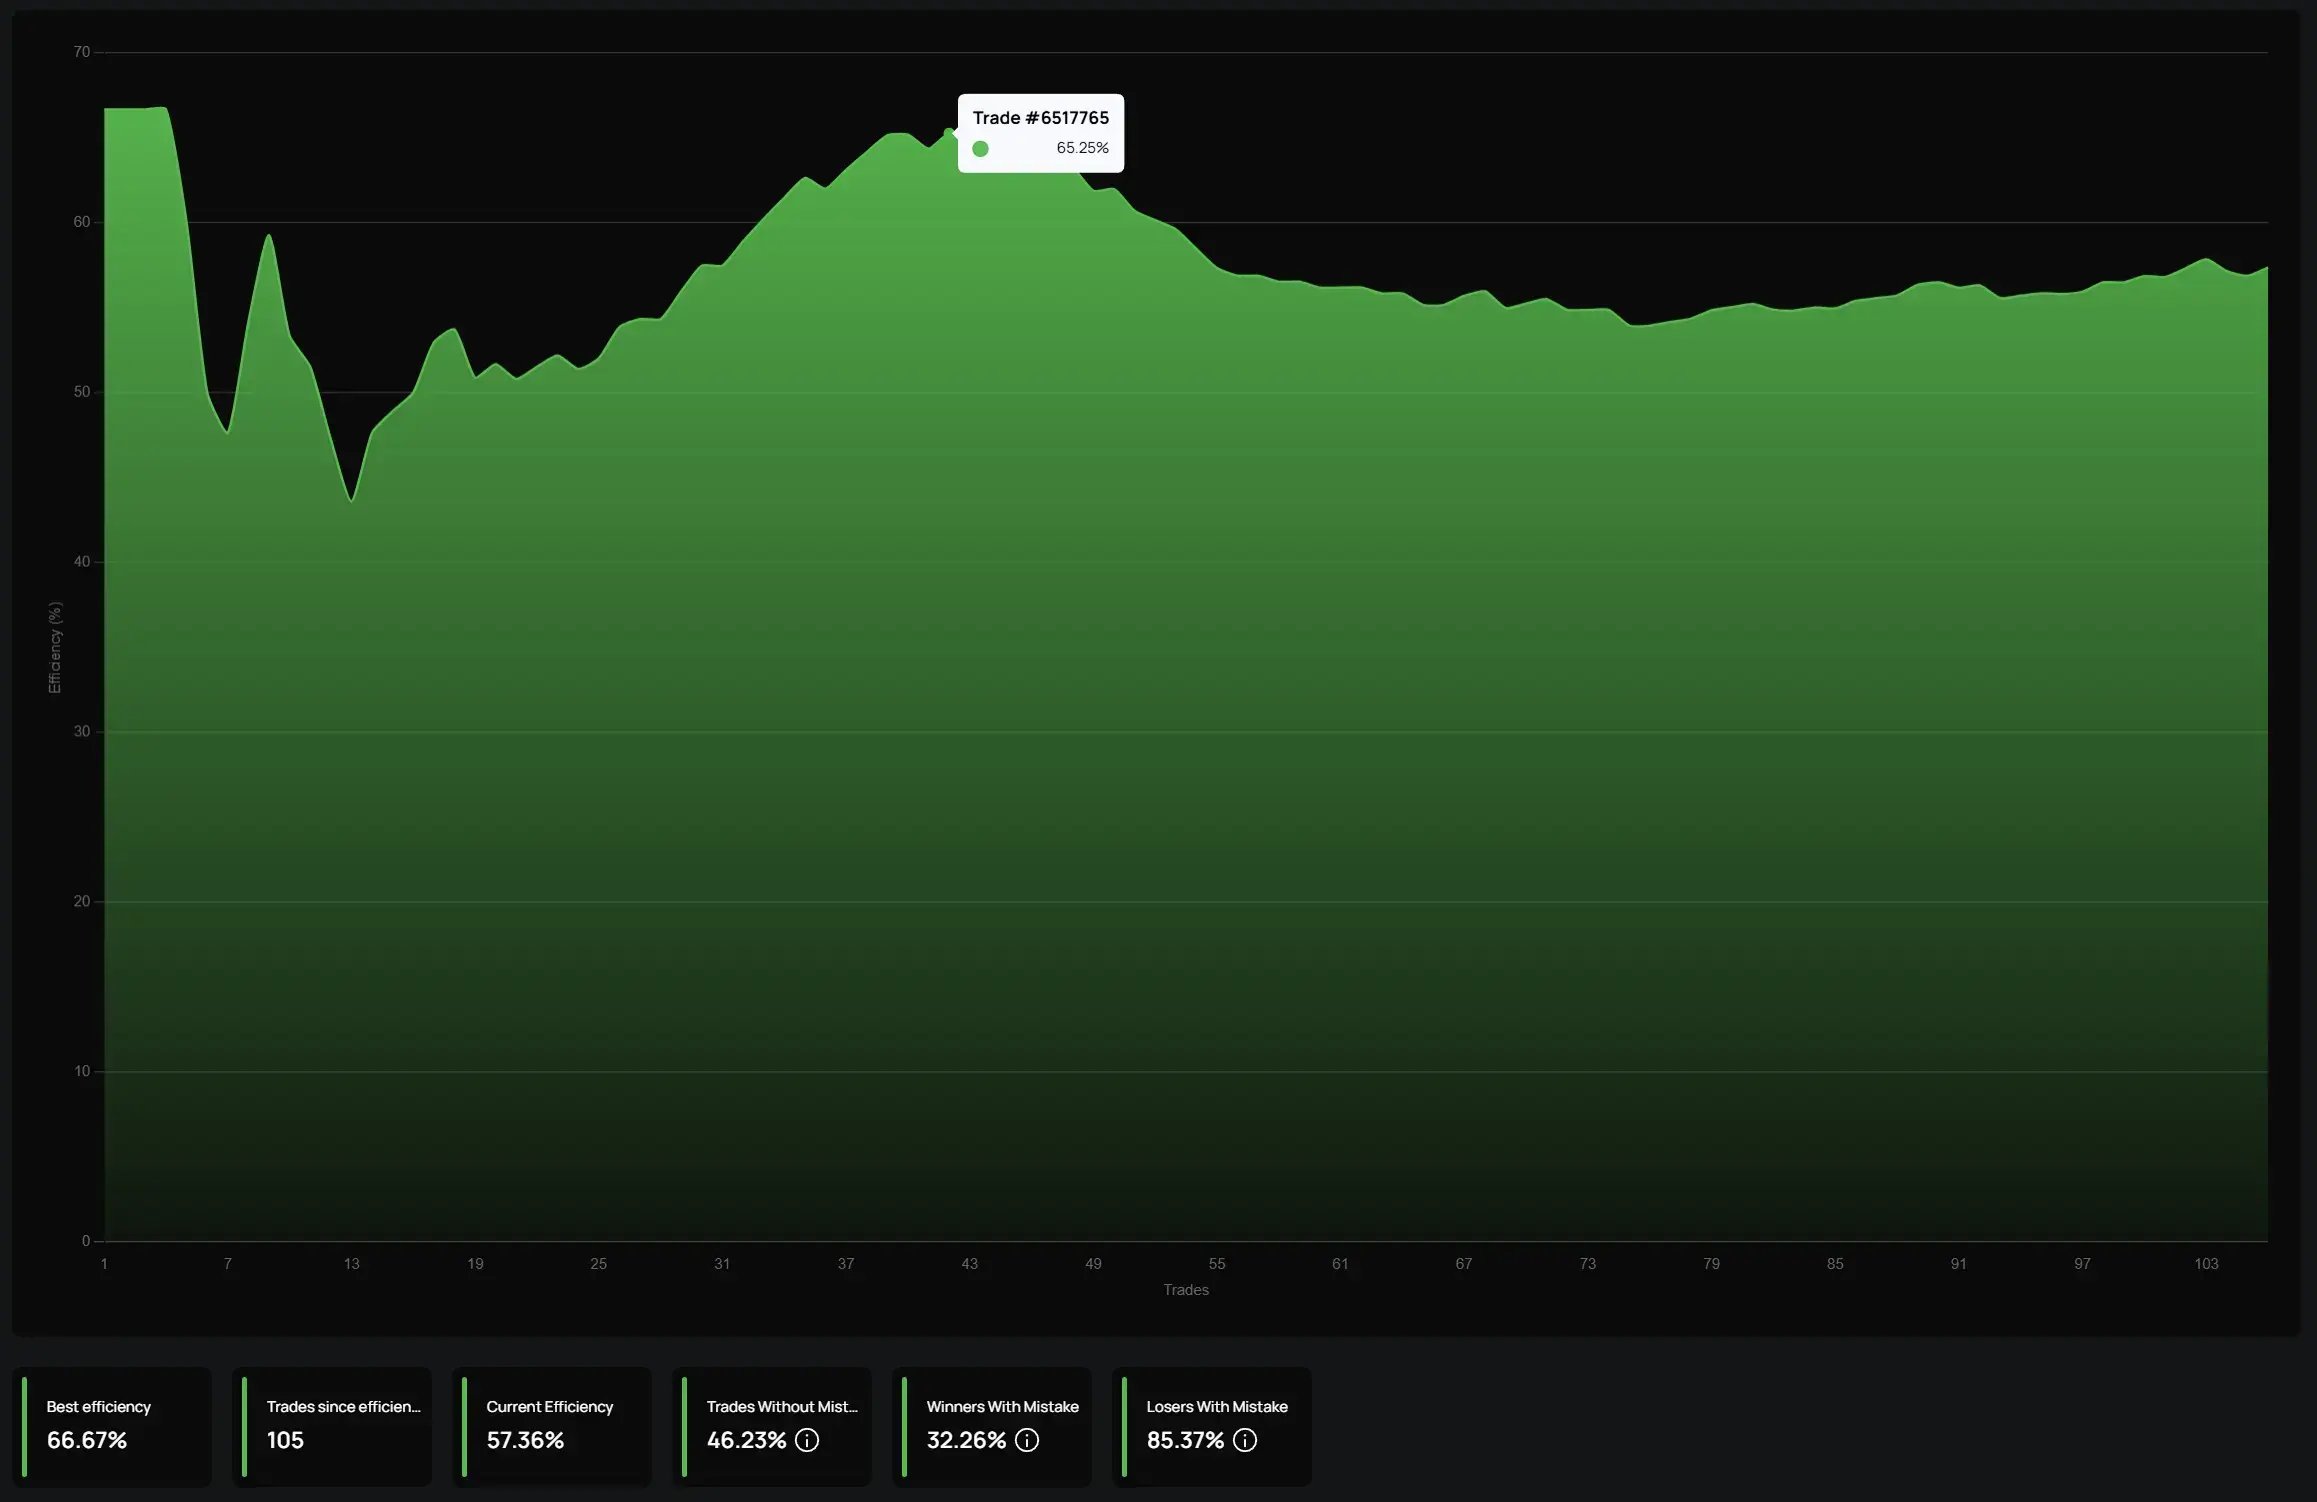Click the trade number 49 on the x-axis
The image size is (2317, 1502).
tap(1093, 1263)
